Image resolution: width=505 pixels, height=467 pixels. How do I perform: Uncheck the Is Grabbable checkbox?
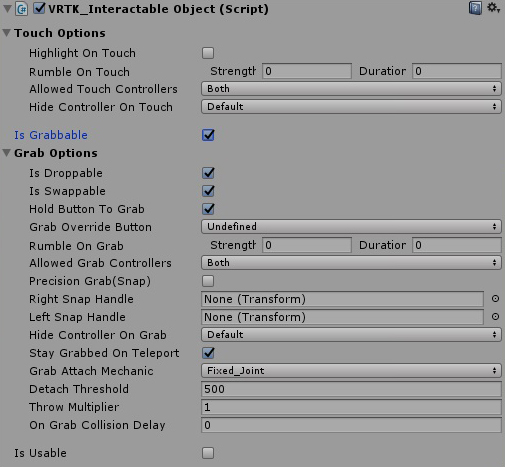pos(208,135)
